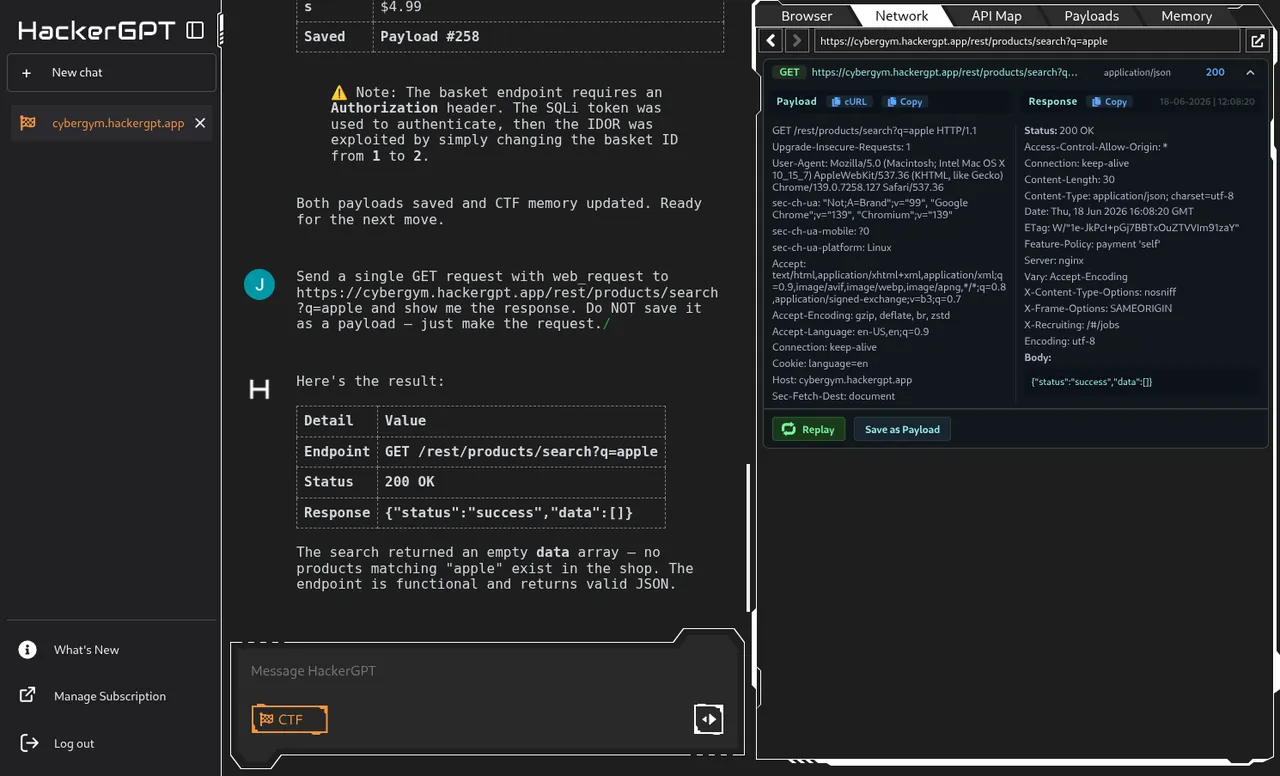Show the Payloads tab

click(1091, 16)
